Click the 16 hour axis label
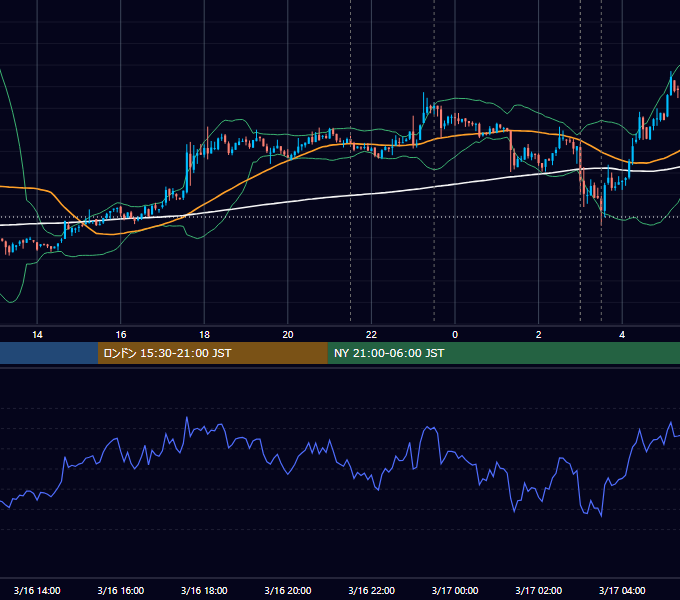 pos(121,335)
